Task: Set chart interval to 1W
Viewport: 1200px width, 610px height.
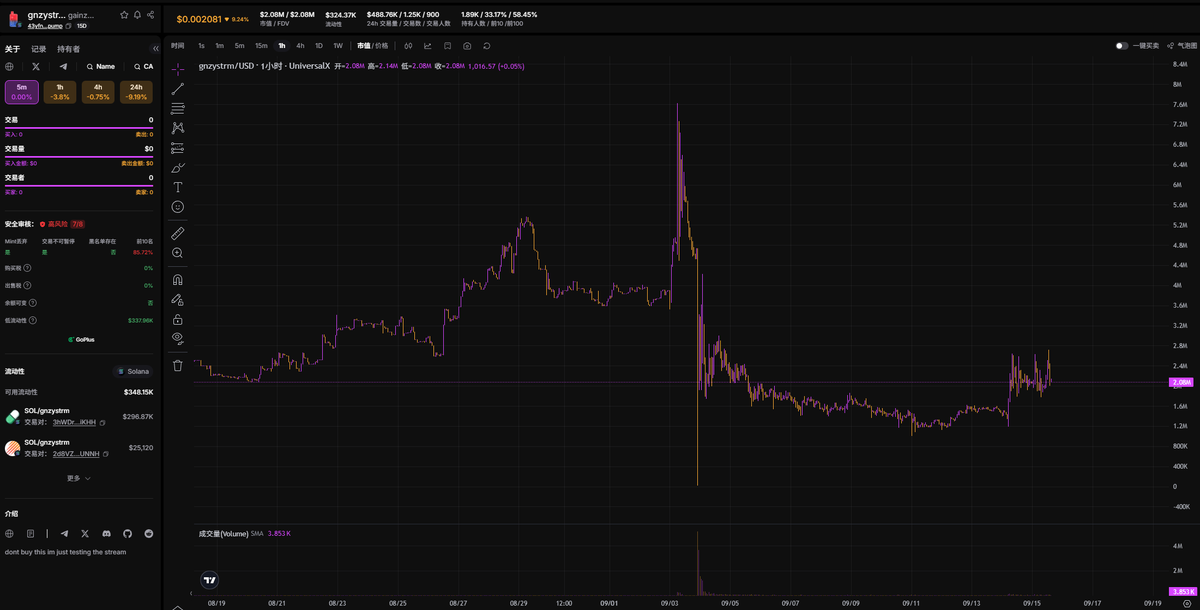Action: (337, 45)
